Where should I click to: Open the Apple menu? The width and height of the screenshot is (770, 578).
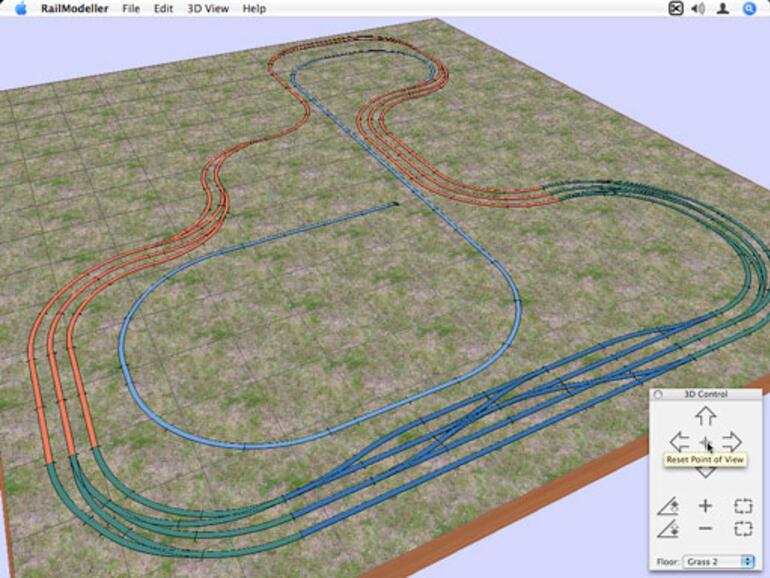point(20,8)
